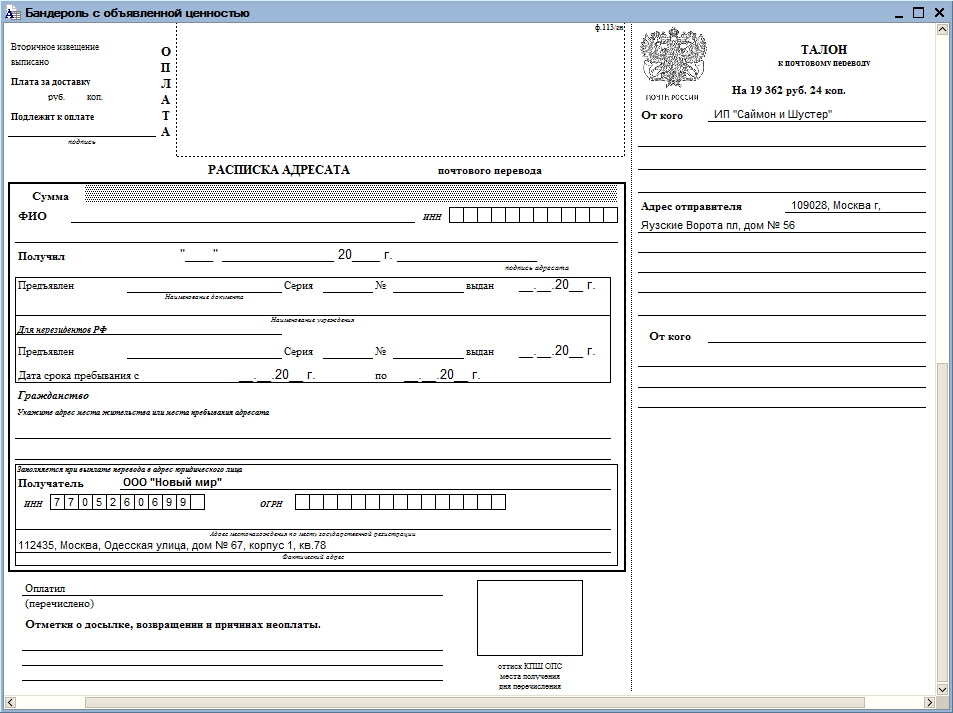Click the amount text На 19 362 руб. 24 коп.
This screenshot has width=953, height=713.
click(788, 91)
